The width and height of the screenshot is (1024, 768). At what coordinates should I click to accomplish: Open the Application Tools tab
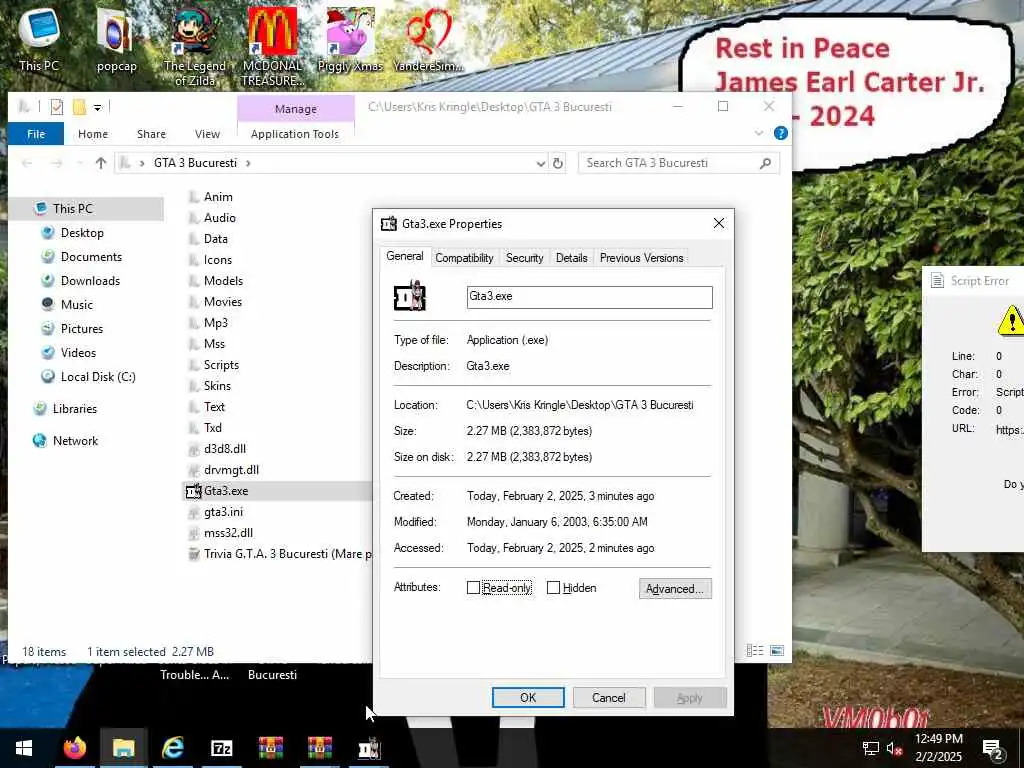(x=295, y=134)
